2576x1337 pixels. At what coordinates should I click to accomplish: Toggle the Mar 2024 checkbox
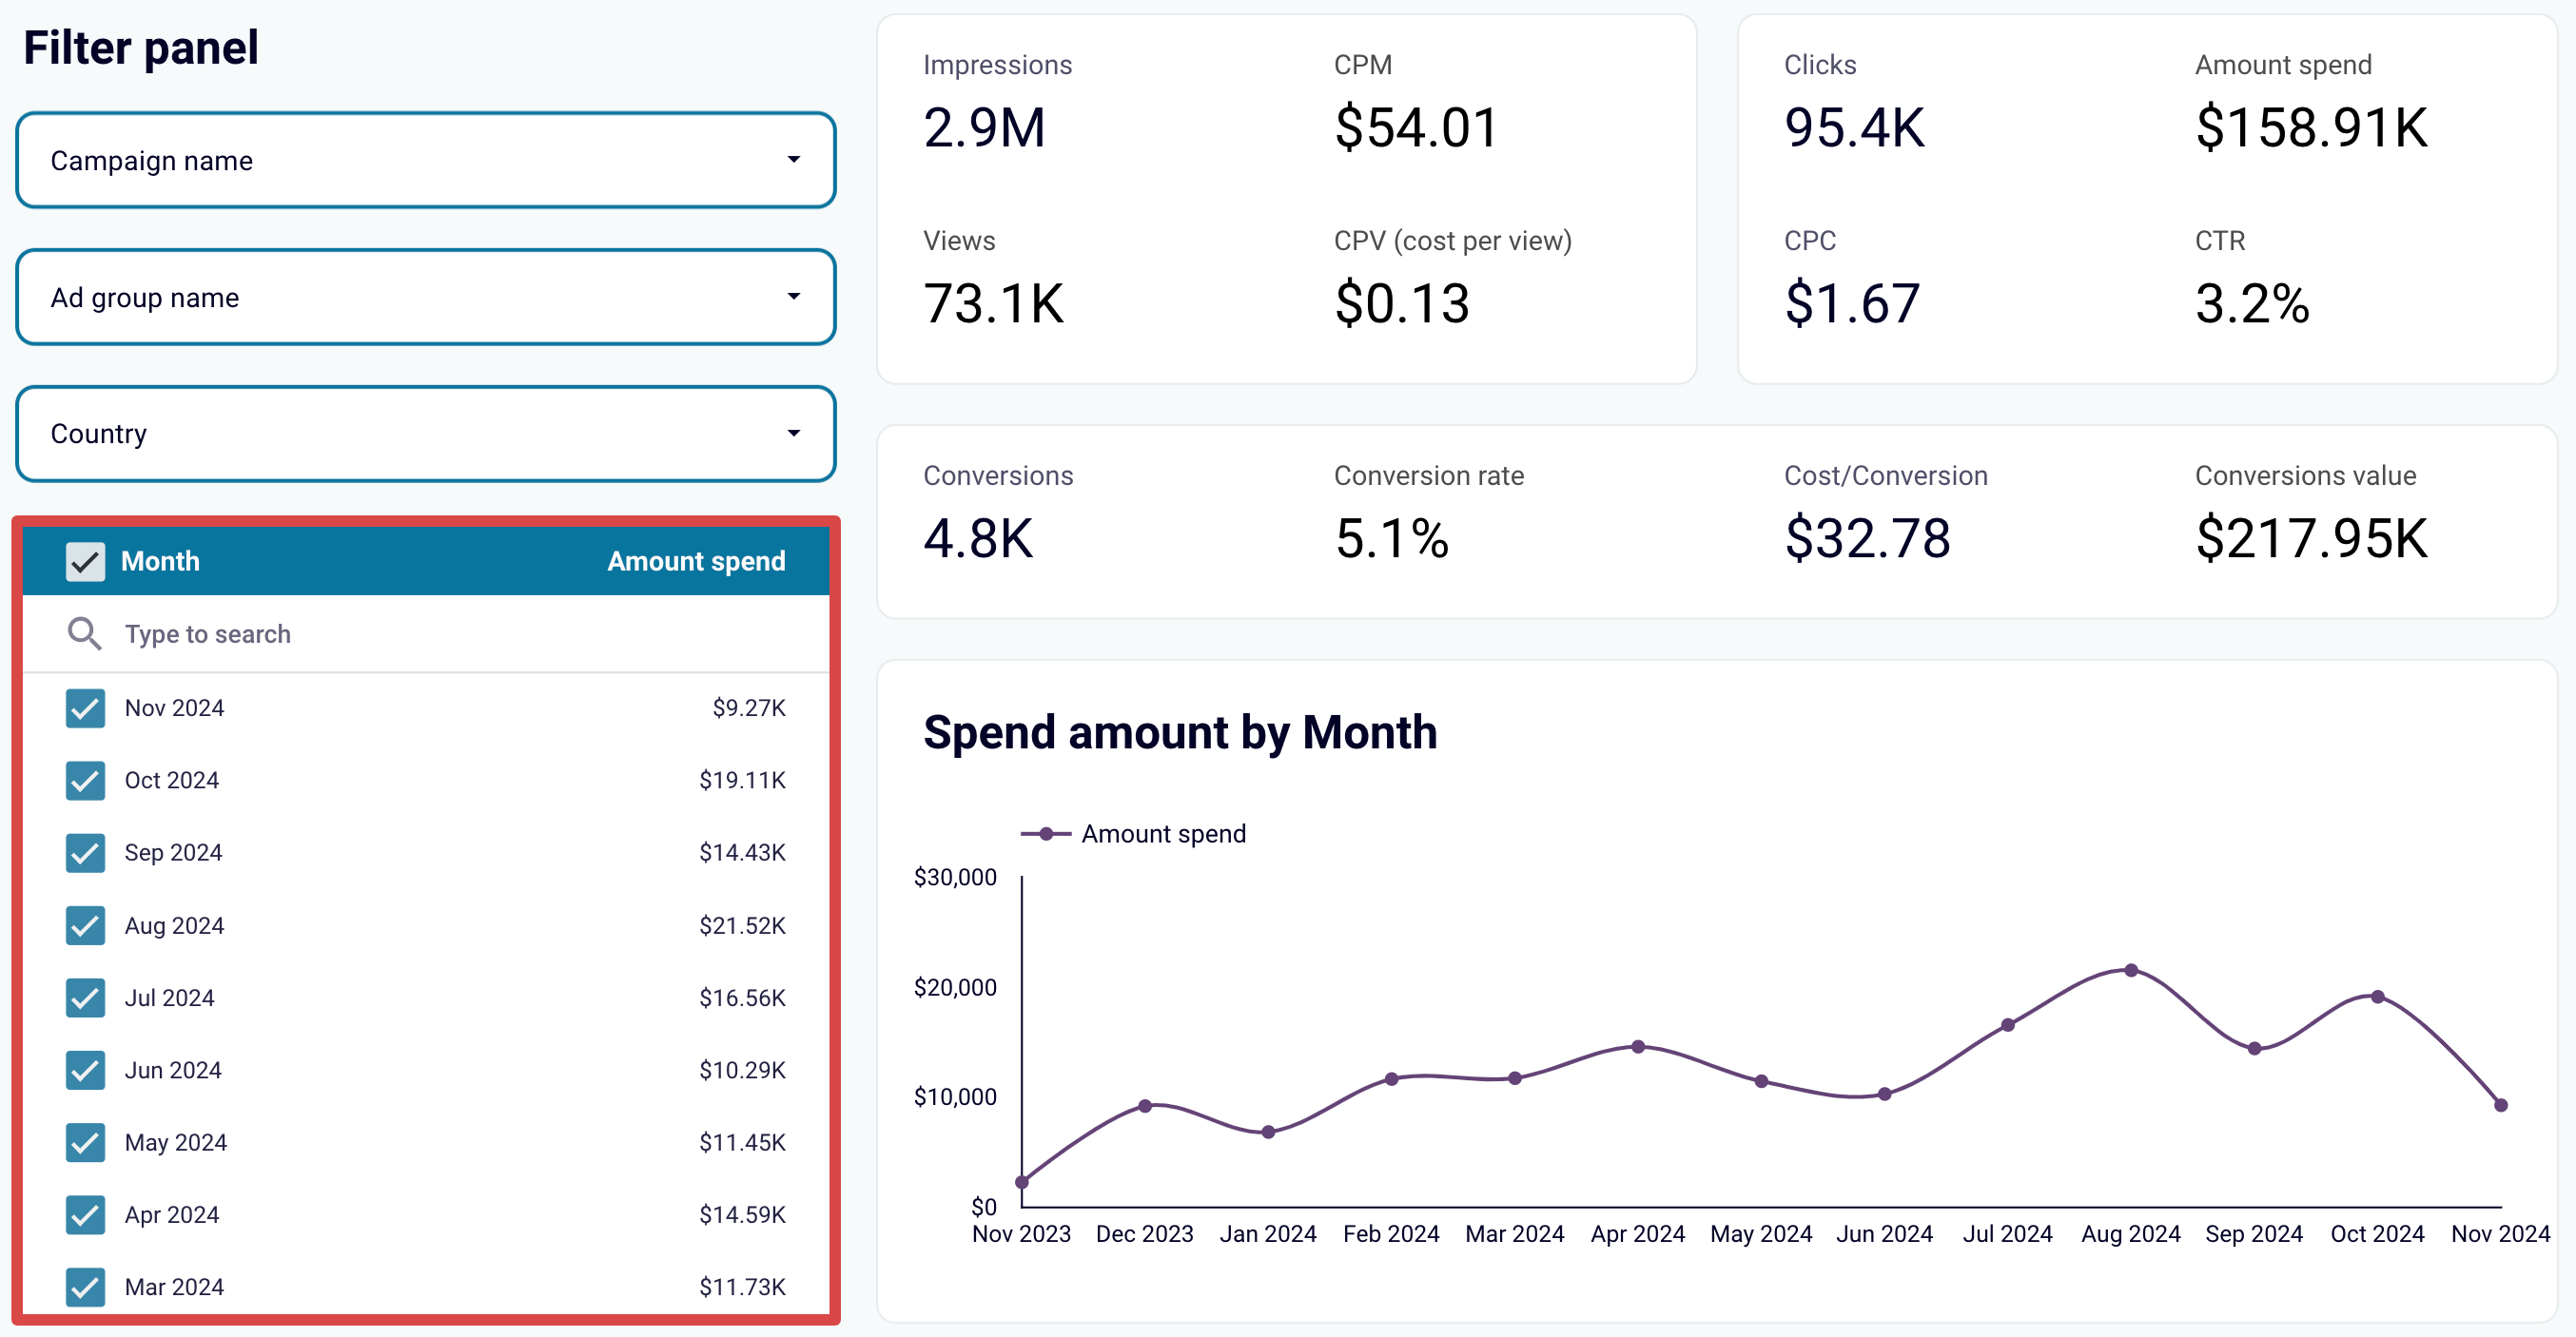tap(85, 1287)
